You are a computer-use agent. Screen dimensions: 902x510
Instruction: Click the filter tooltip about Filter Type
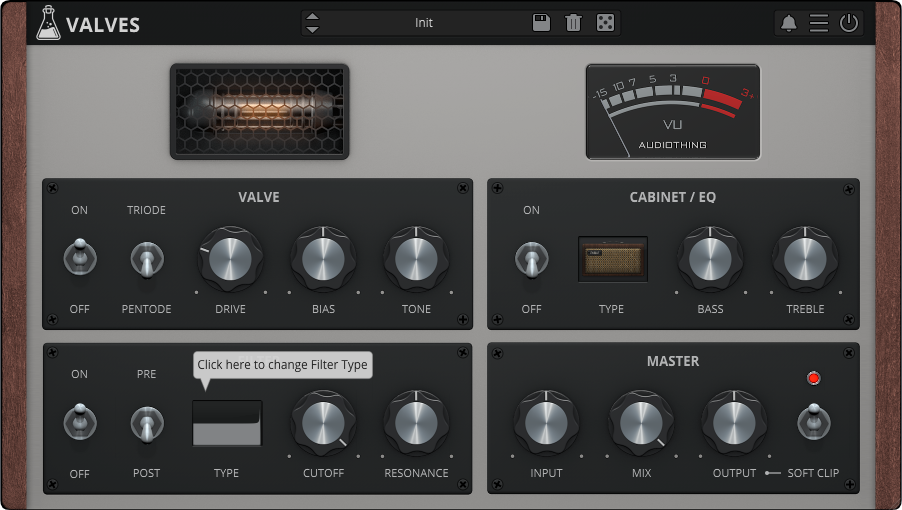[282, 365]
